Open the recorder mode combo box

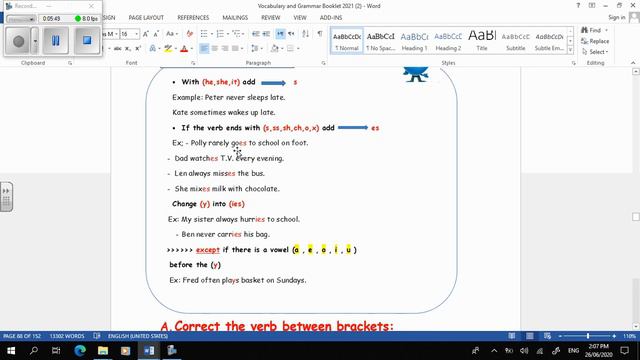pyautogui.click(x=21, y=19)
